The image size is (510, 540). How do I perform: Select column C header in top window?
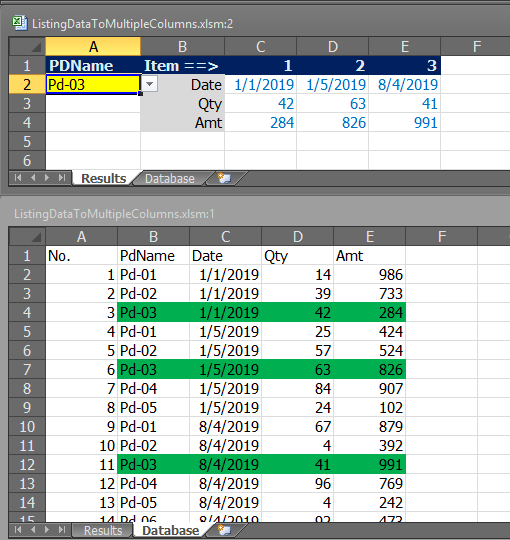coord(260,46)
